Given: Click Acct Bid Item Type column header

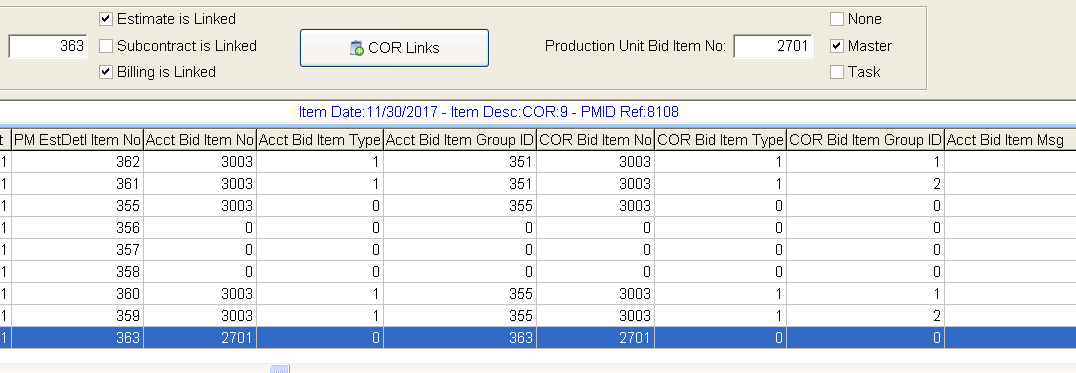Looking at the screenshot, I should (320, 141).
